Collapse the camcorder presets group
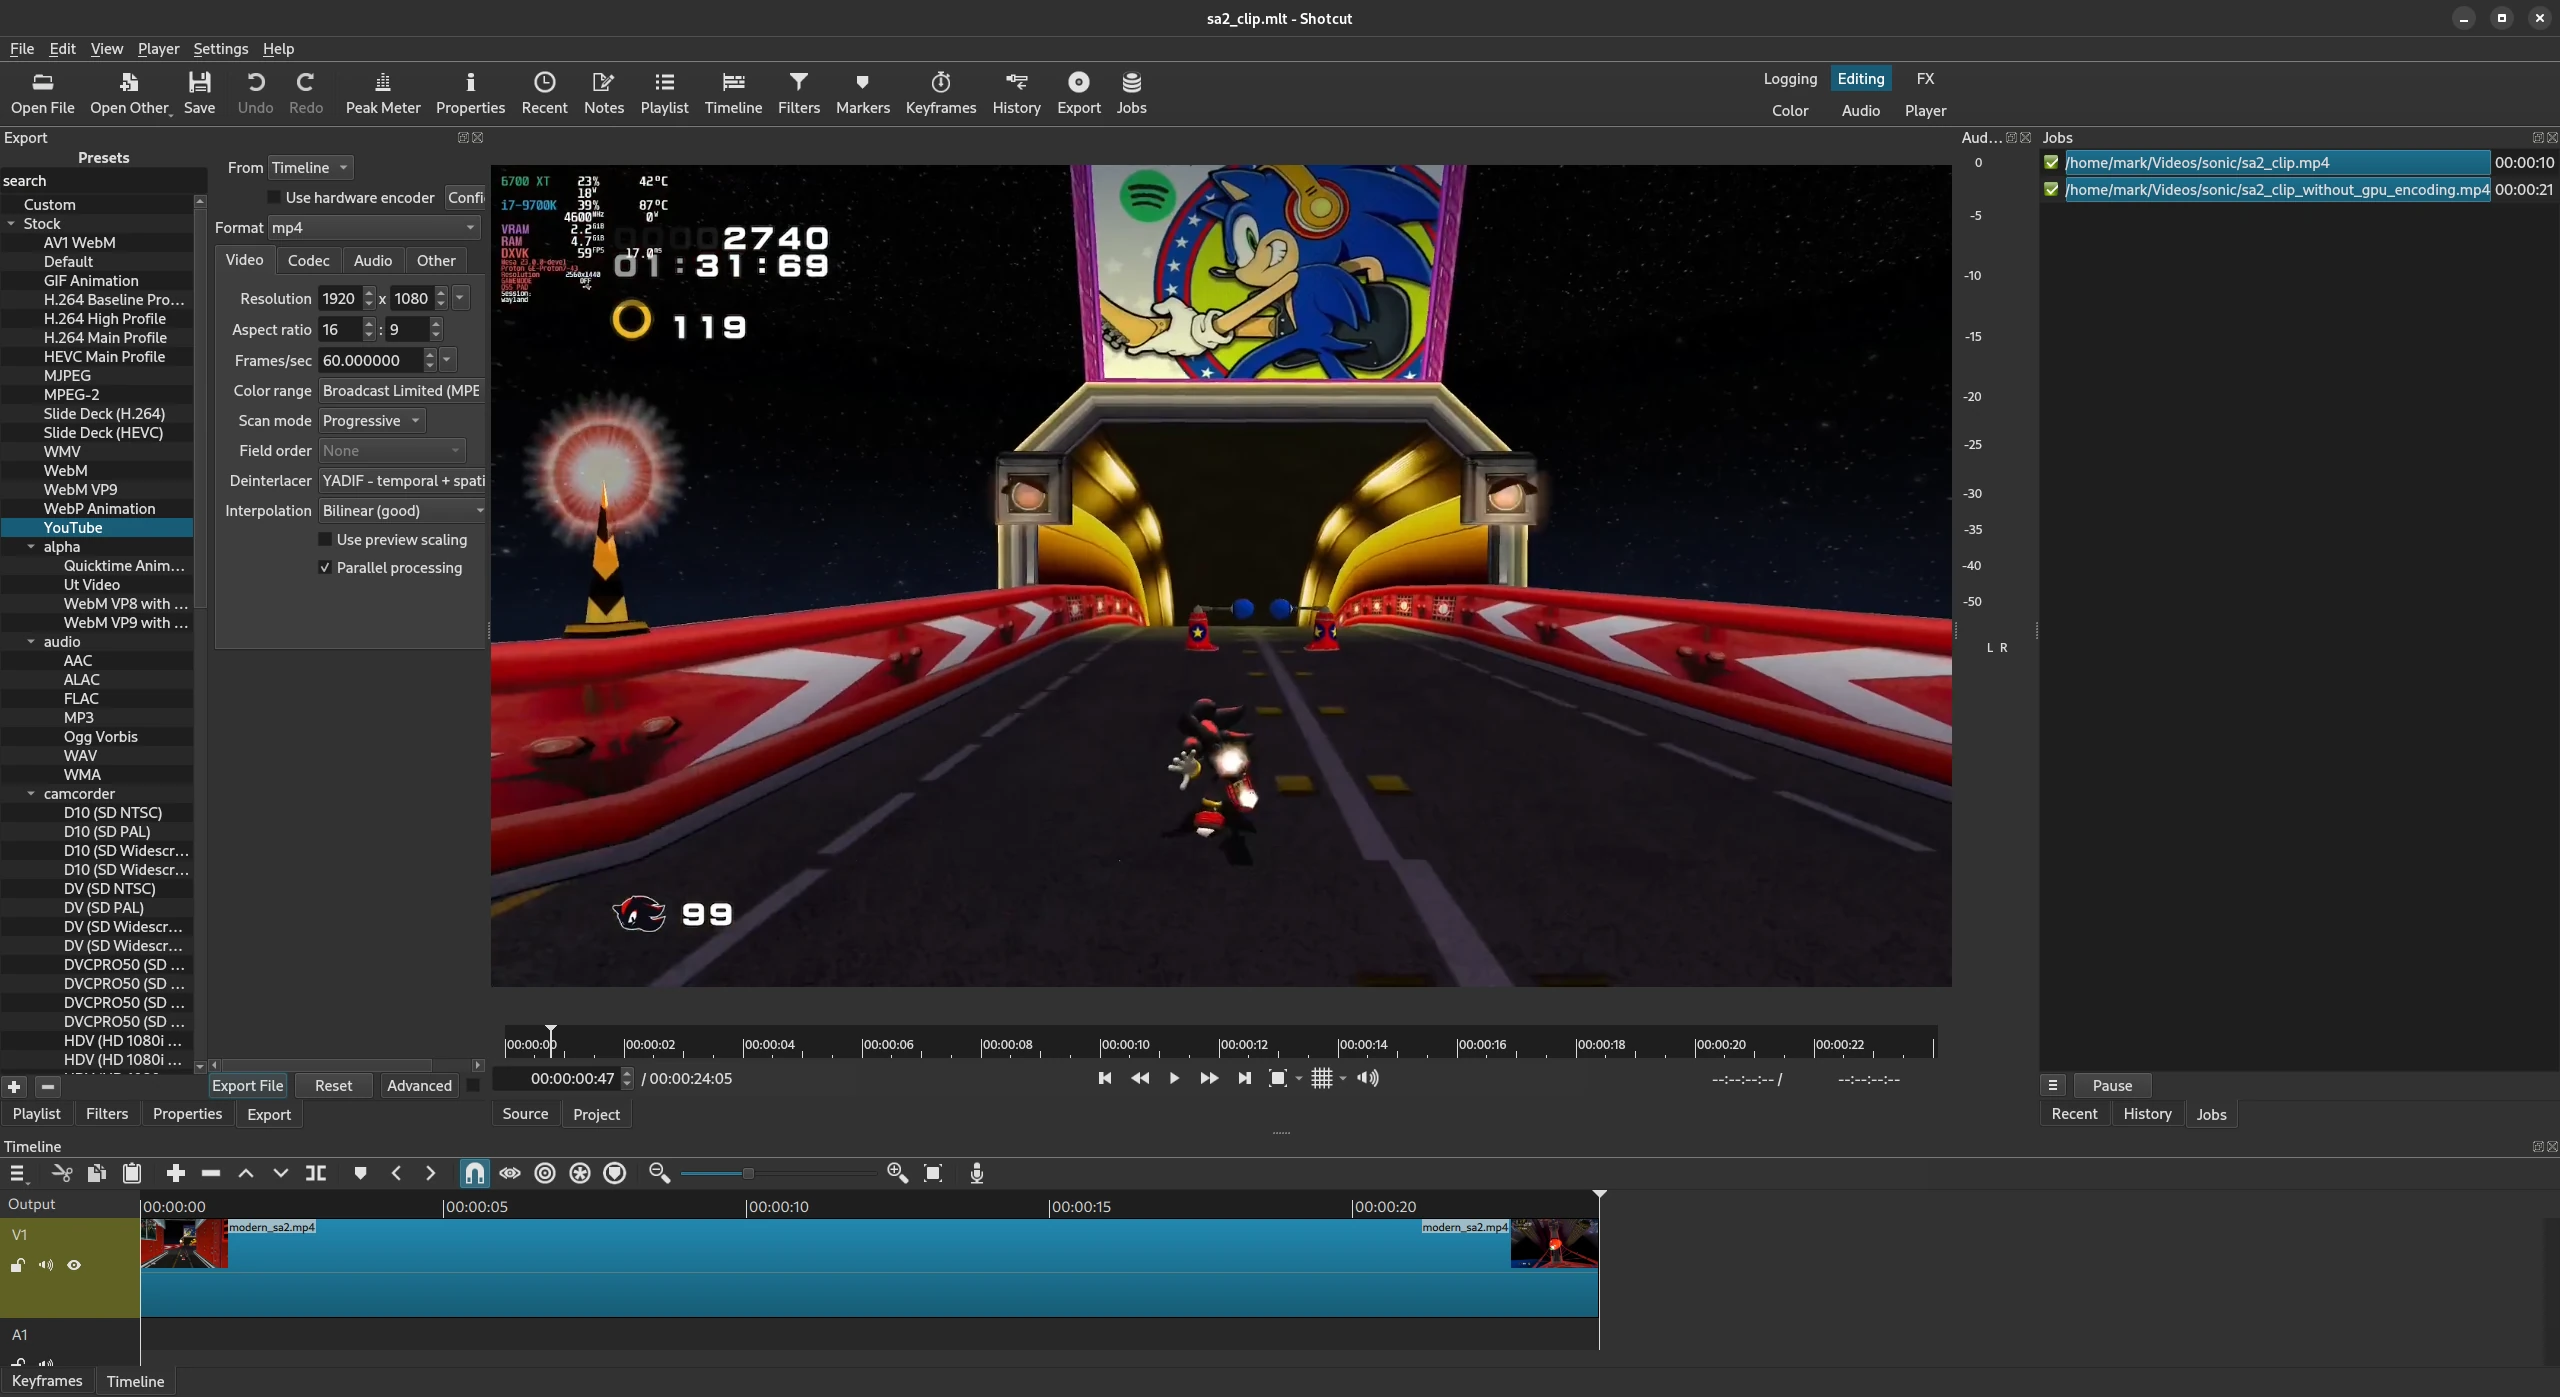The height and width of the screenshot is (1397, 2560). coord(31,794)
